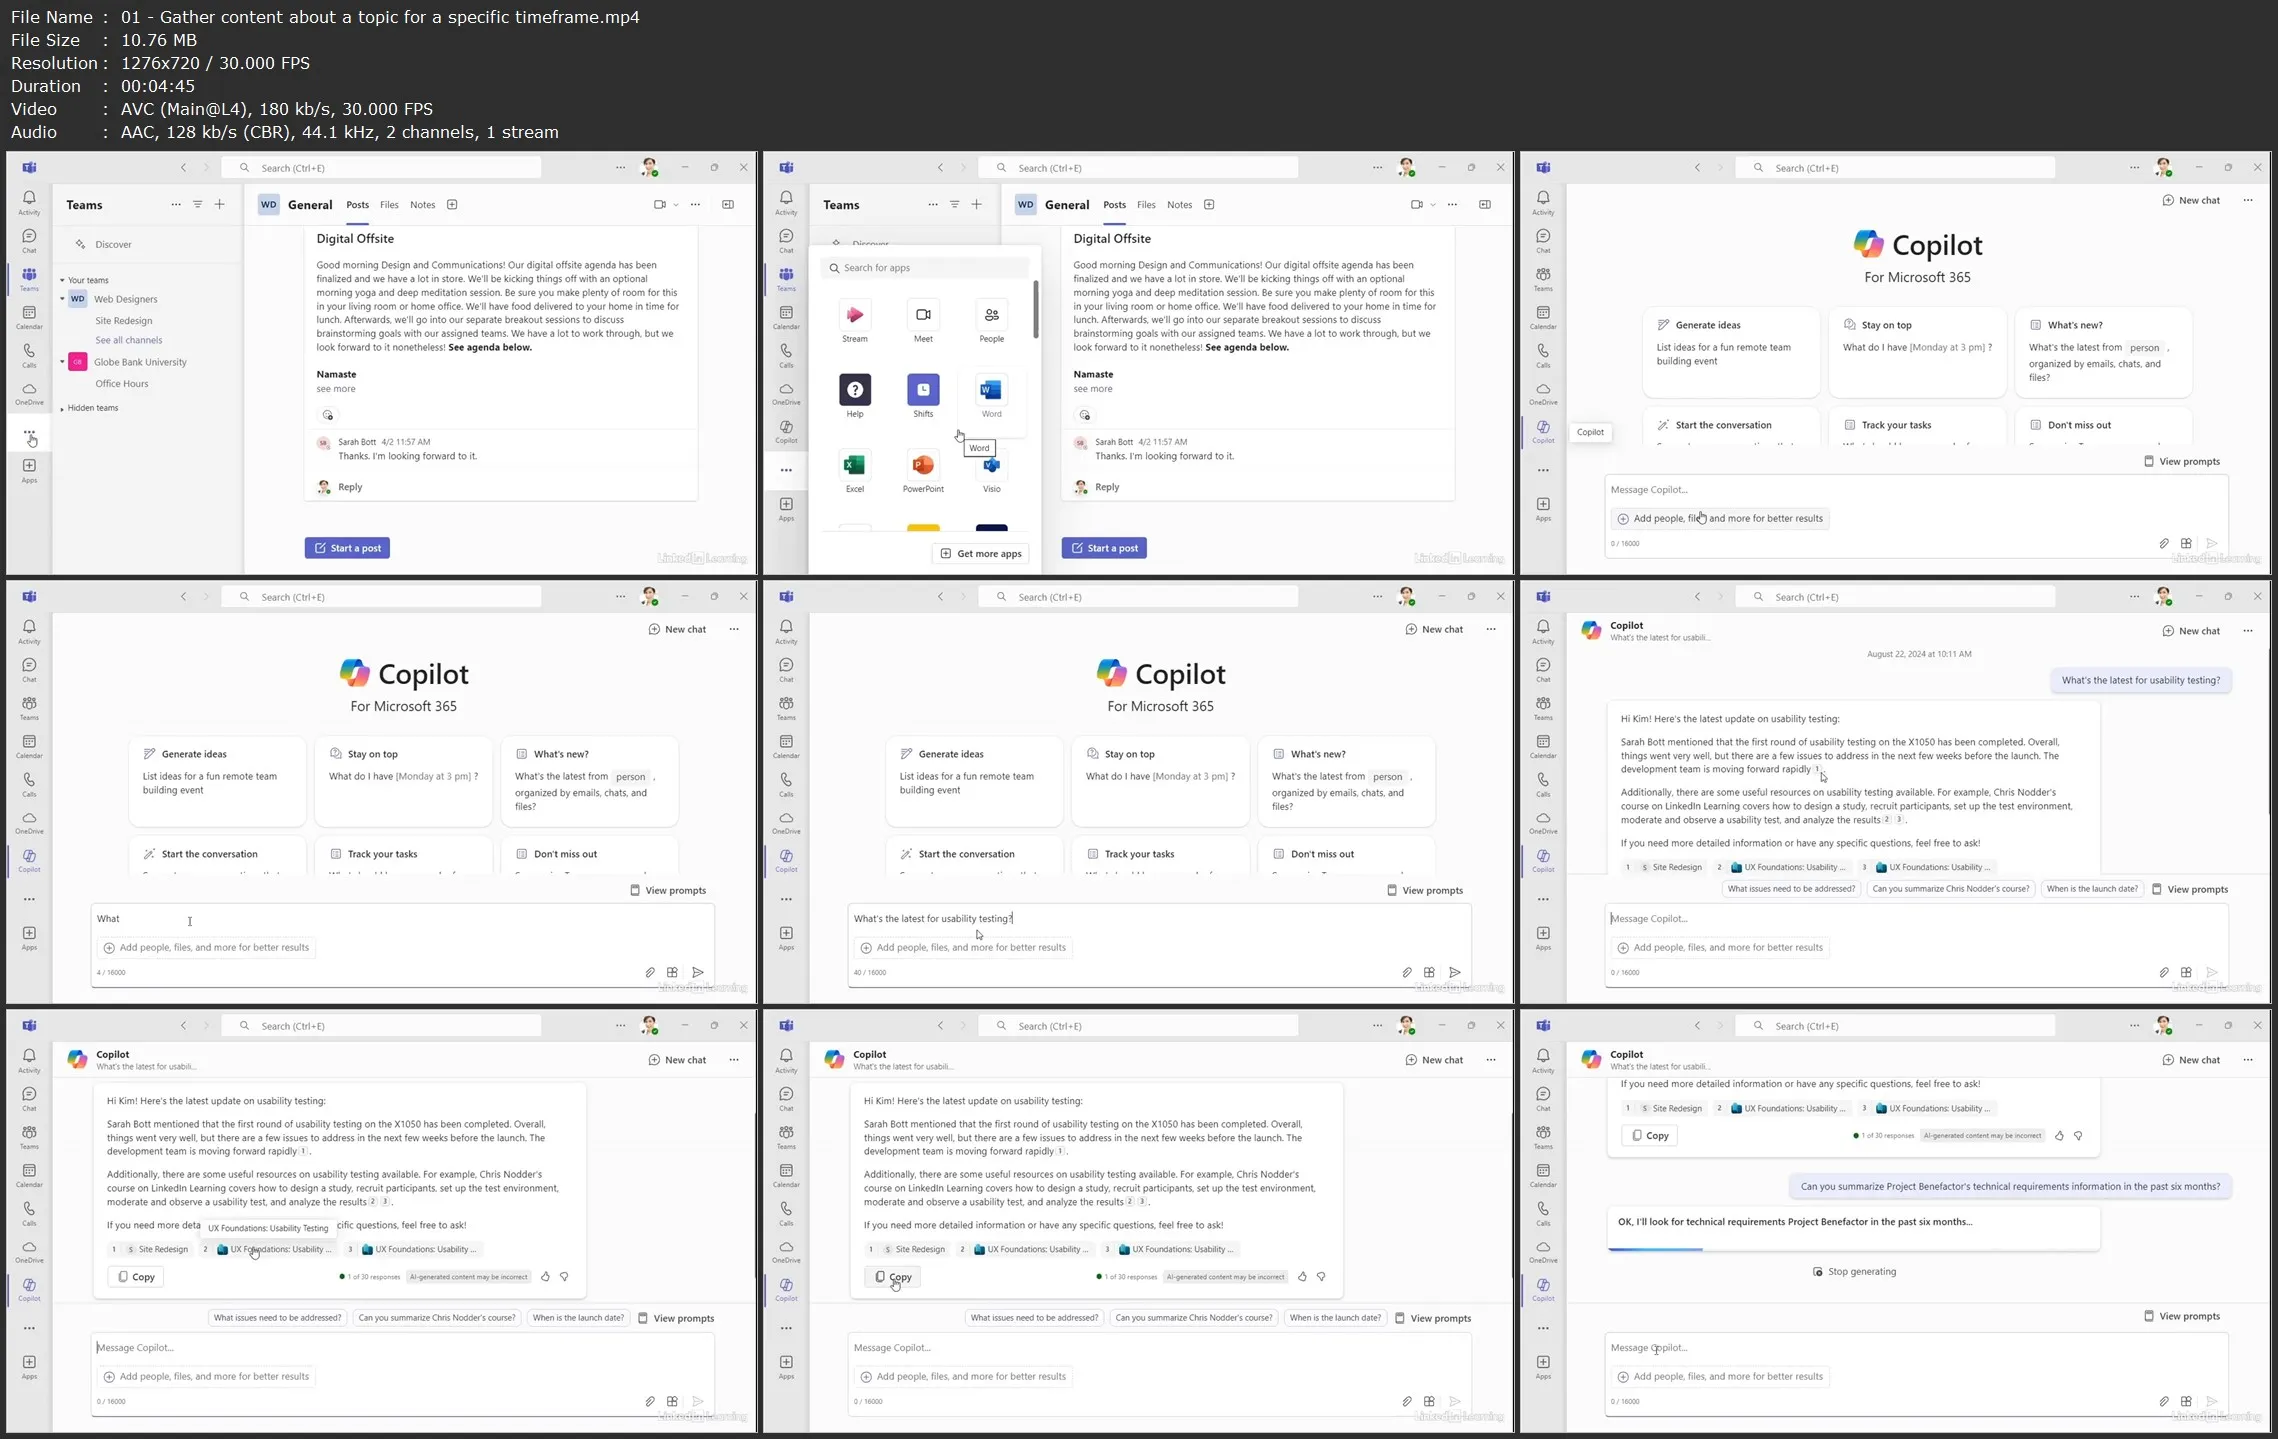
Task: Click New chat in the August 22, 2024 frame
Action: 2191,631
